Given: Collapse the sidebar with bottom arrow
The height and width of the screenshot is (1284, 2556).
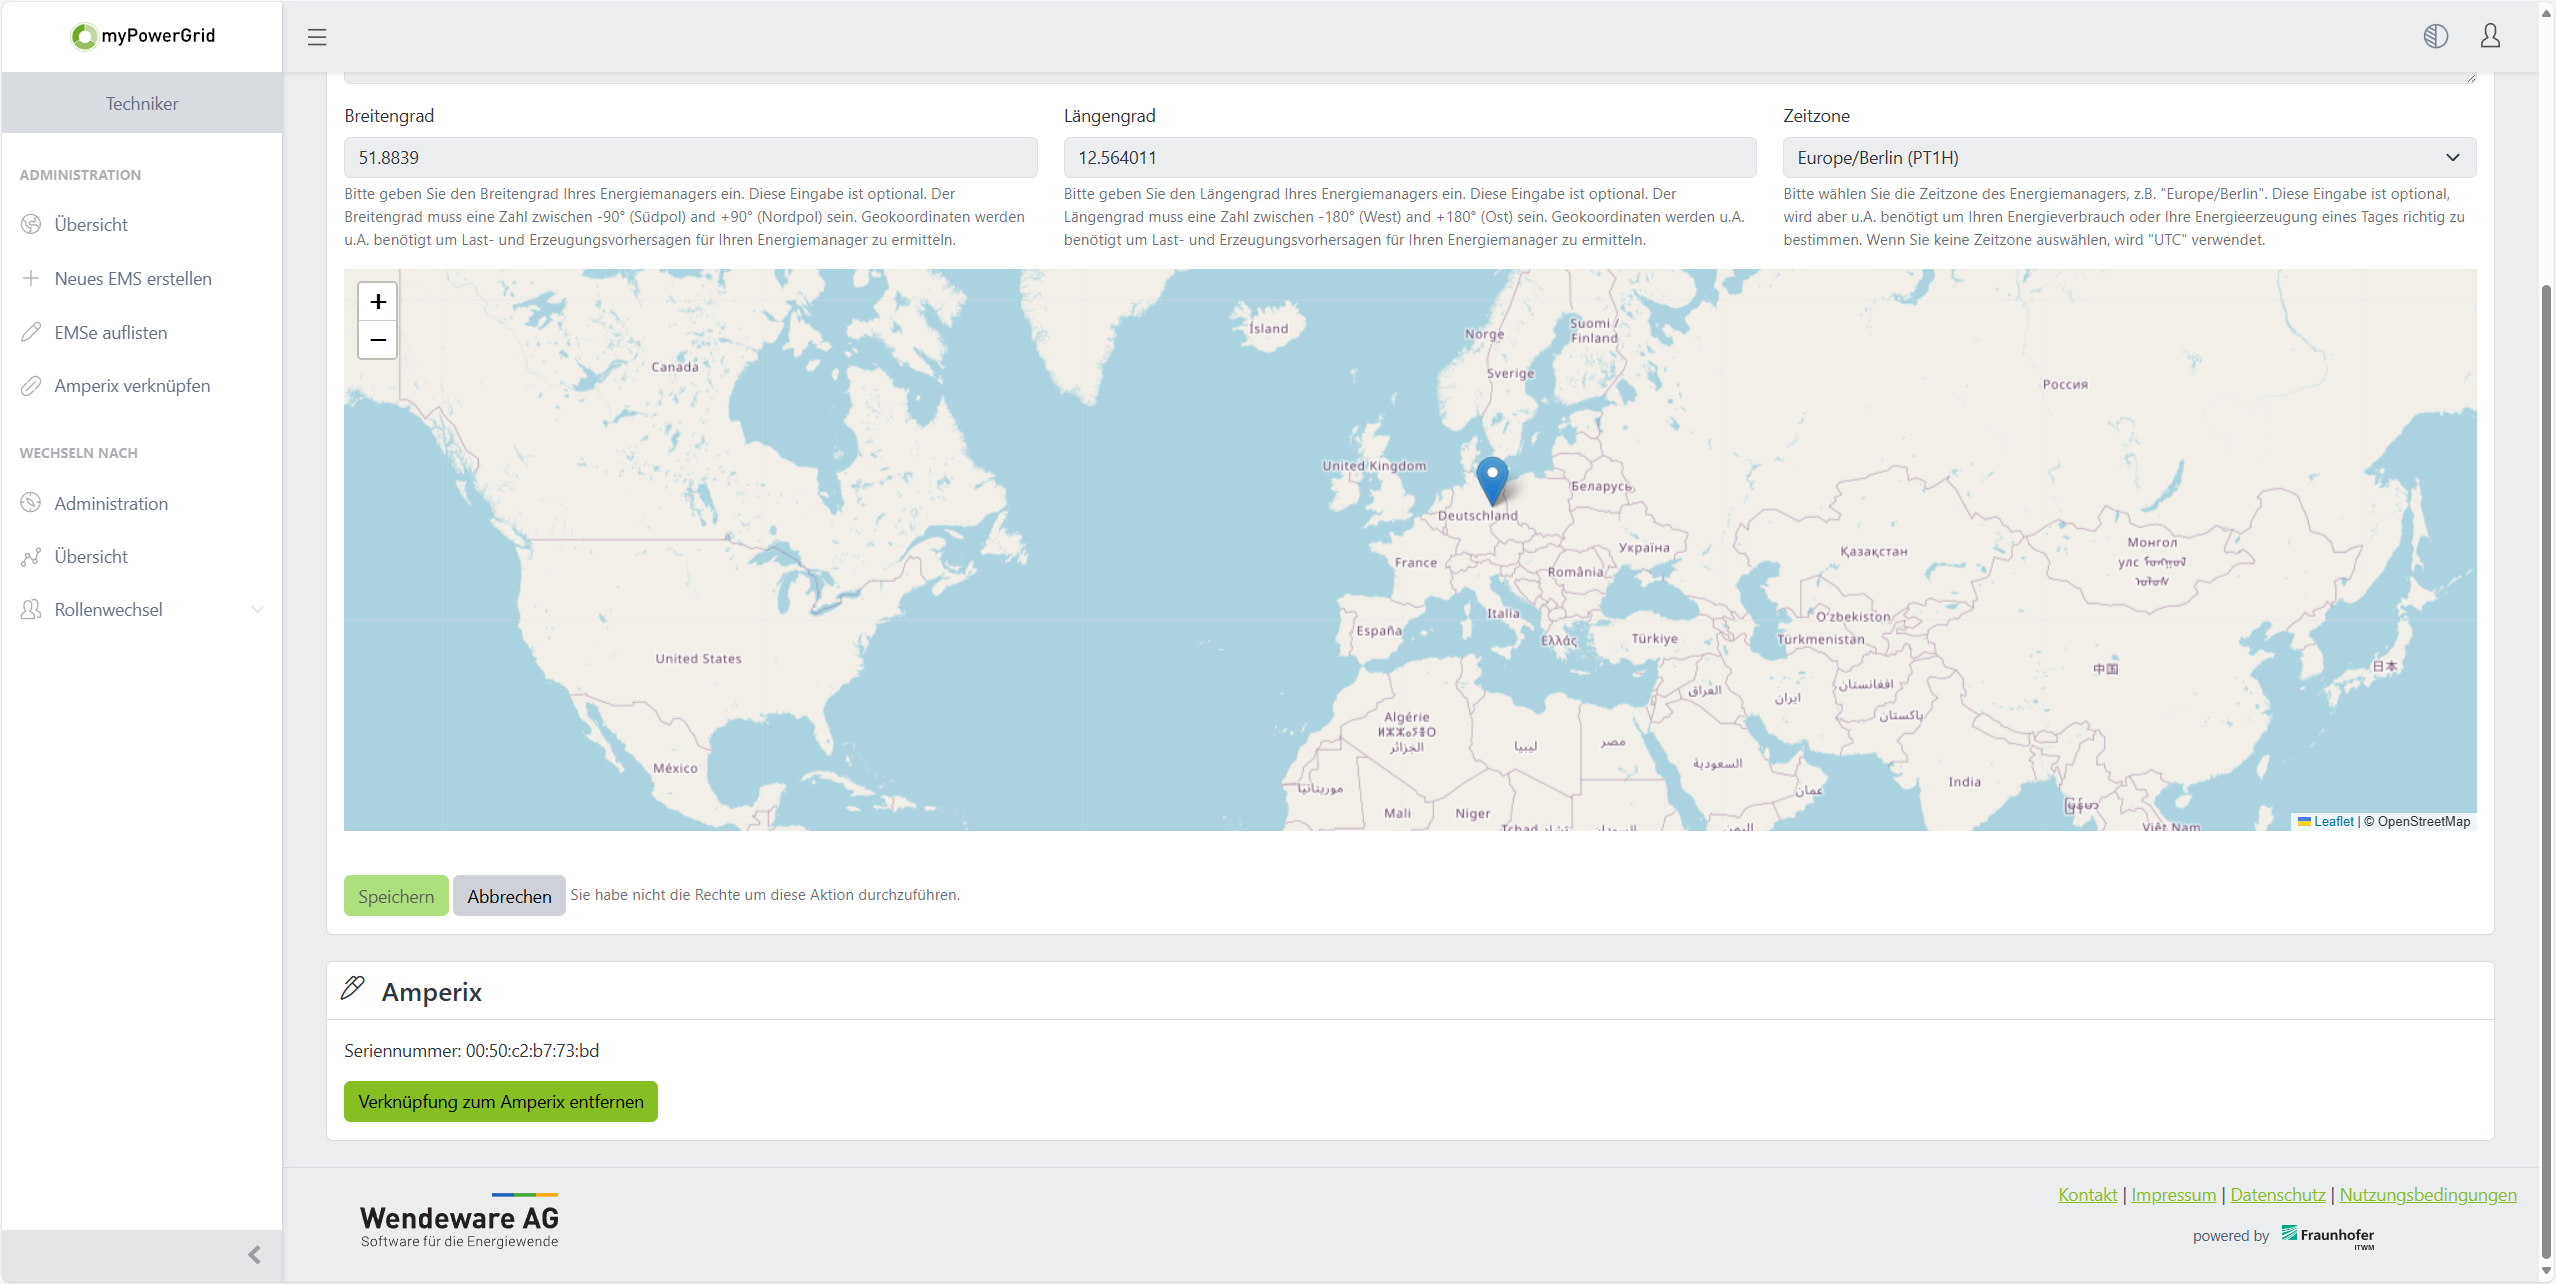Looking at the screenshot, I should (254, 1255).
